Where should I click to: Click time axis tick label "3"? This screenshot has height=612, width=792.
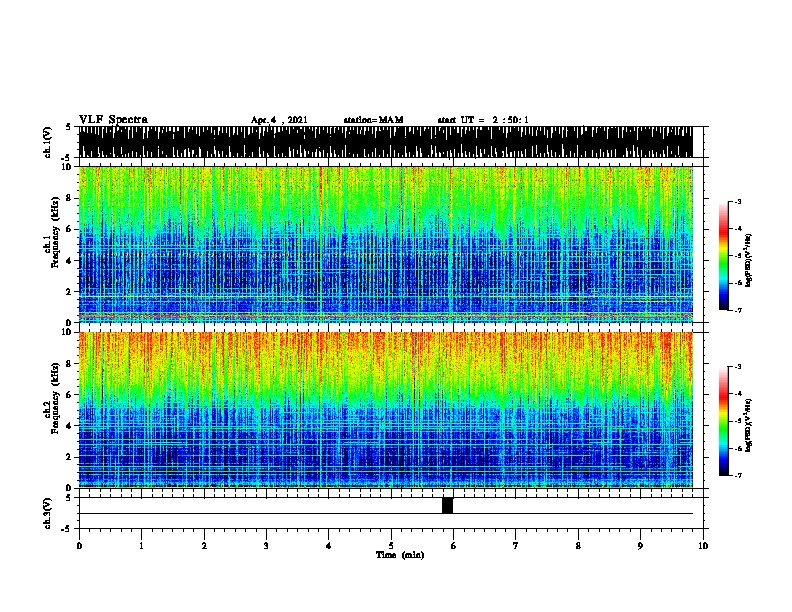click(266, 545)
